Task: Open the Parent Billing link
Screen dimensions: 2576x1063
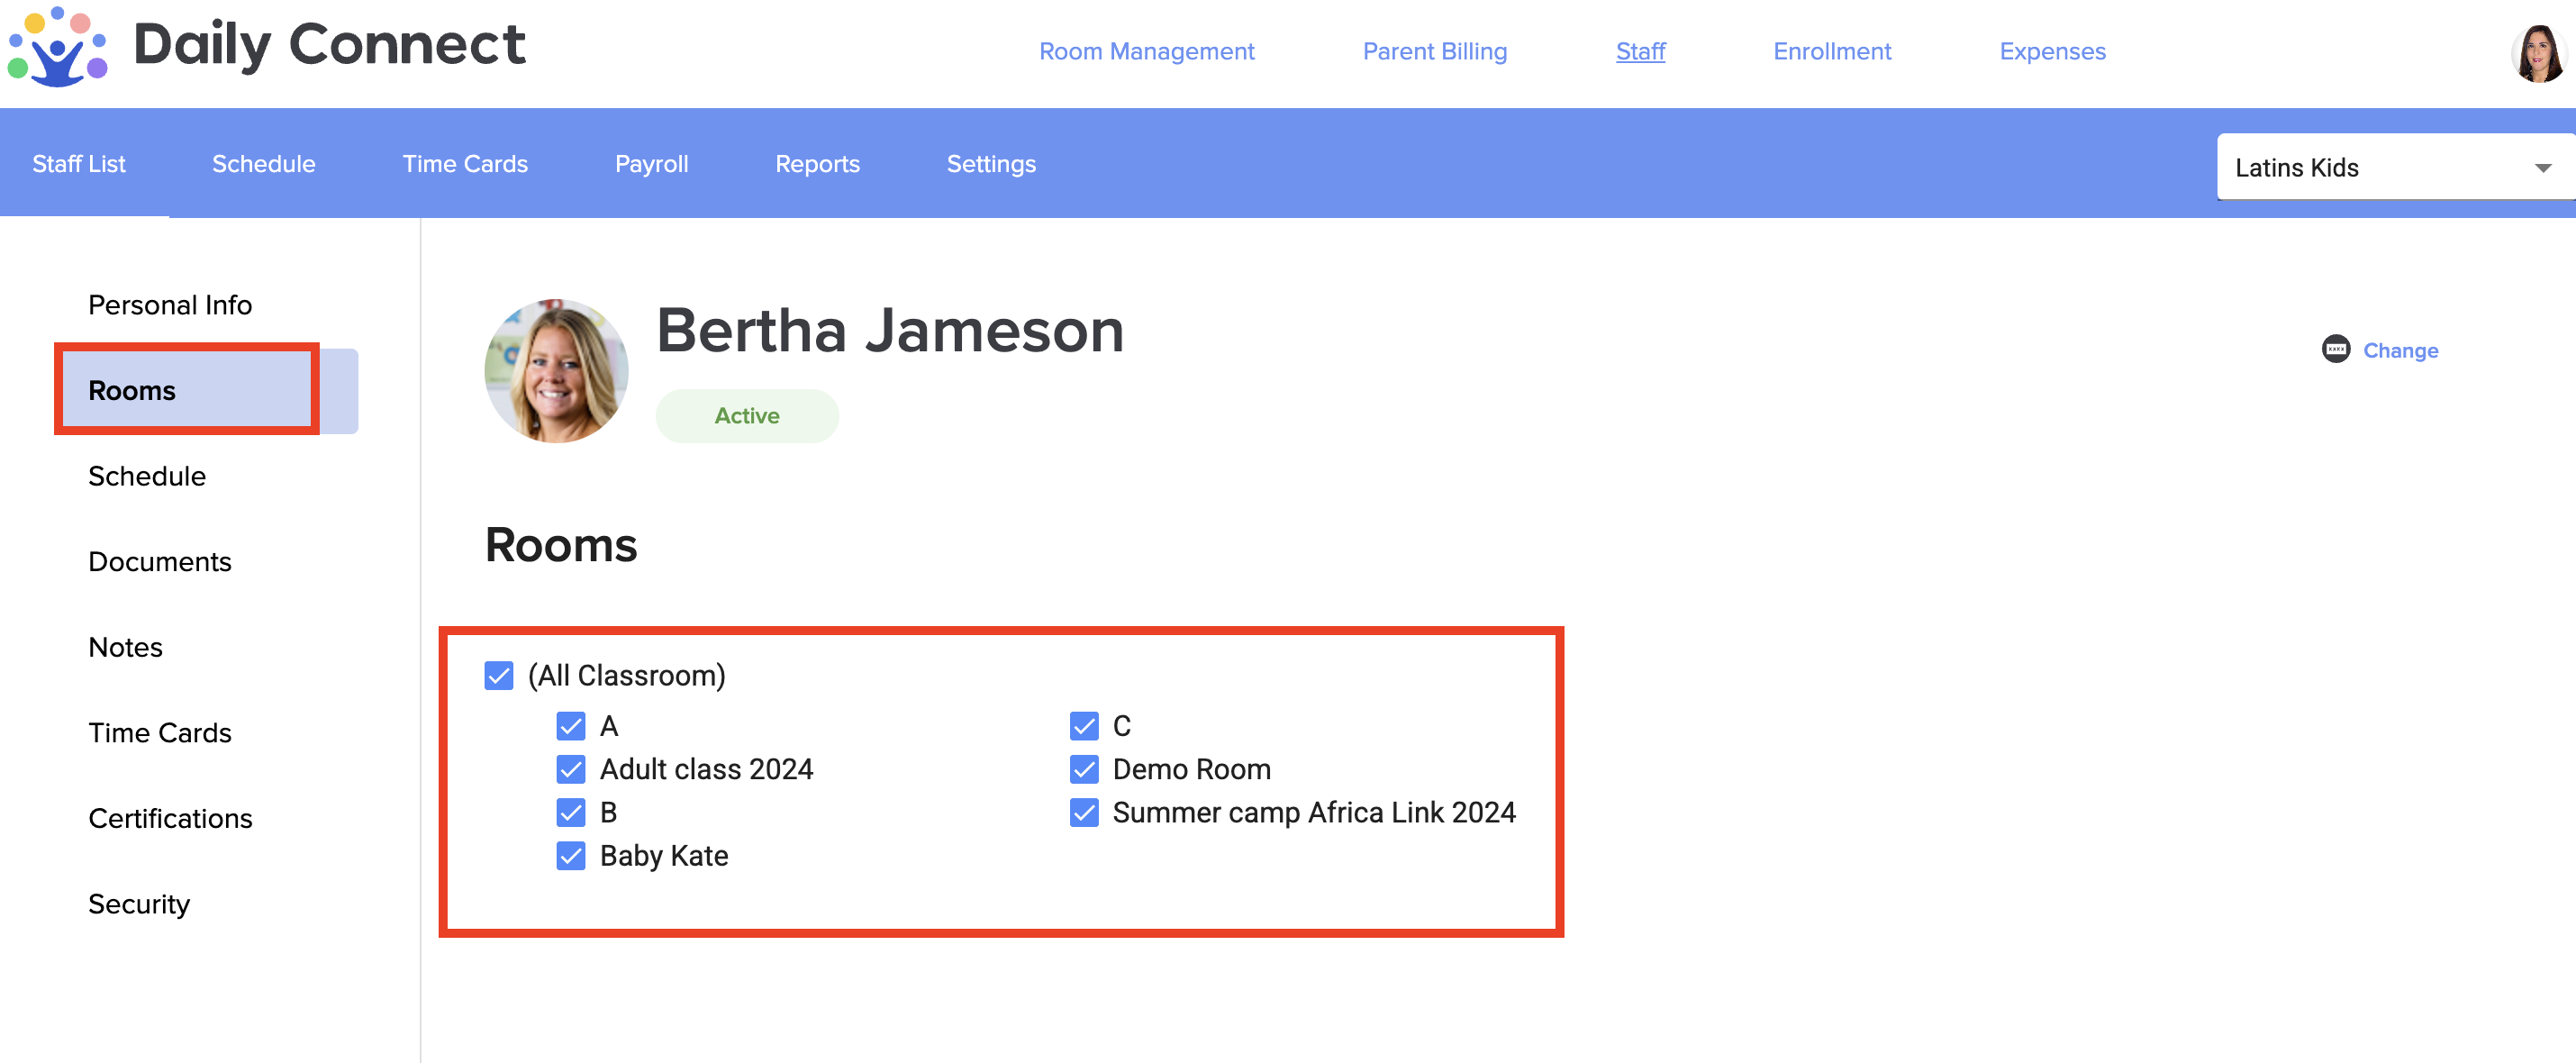Action: click(1434, 52)
